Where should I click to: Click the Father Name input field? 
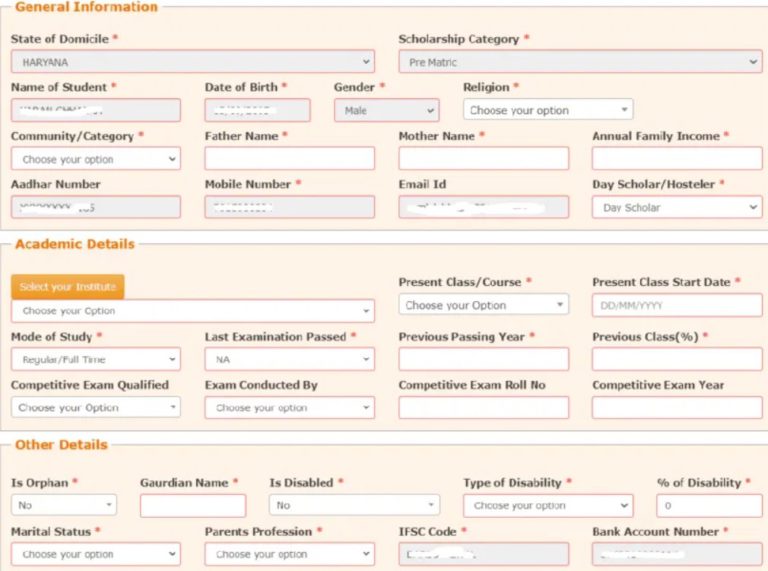click(289, 159)
